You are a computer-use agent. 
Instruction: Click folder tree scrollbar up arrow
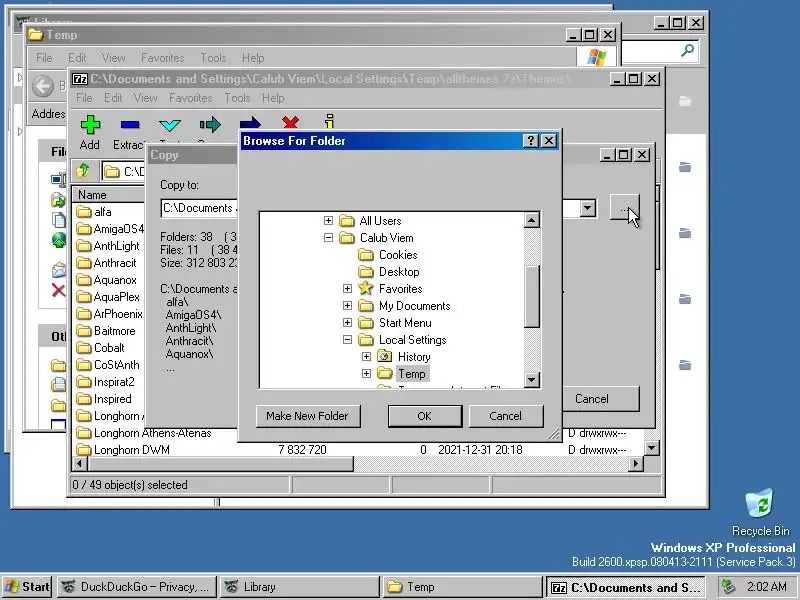pyautogui.click(x=531, y=220)
